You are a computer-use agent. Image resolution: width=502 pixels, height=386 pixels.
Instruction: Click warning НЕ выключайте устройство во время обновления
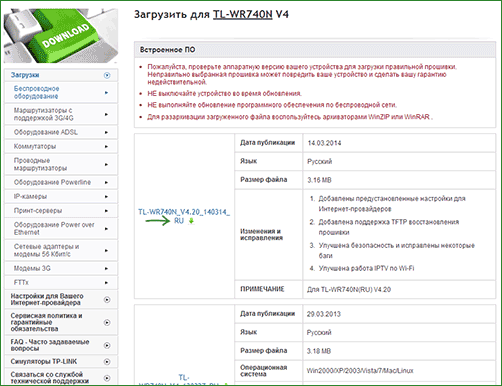pyautogui.click(x=224, y=94)
